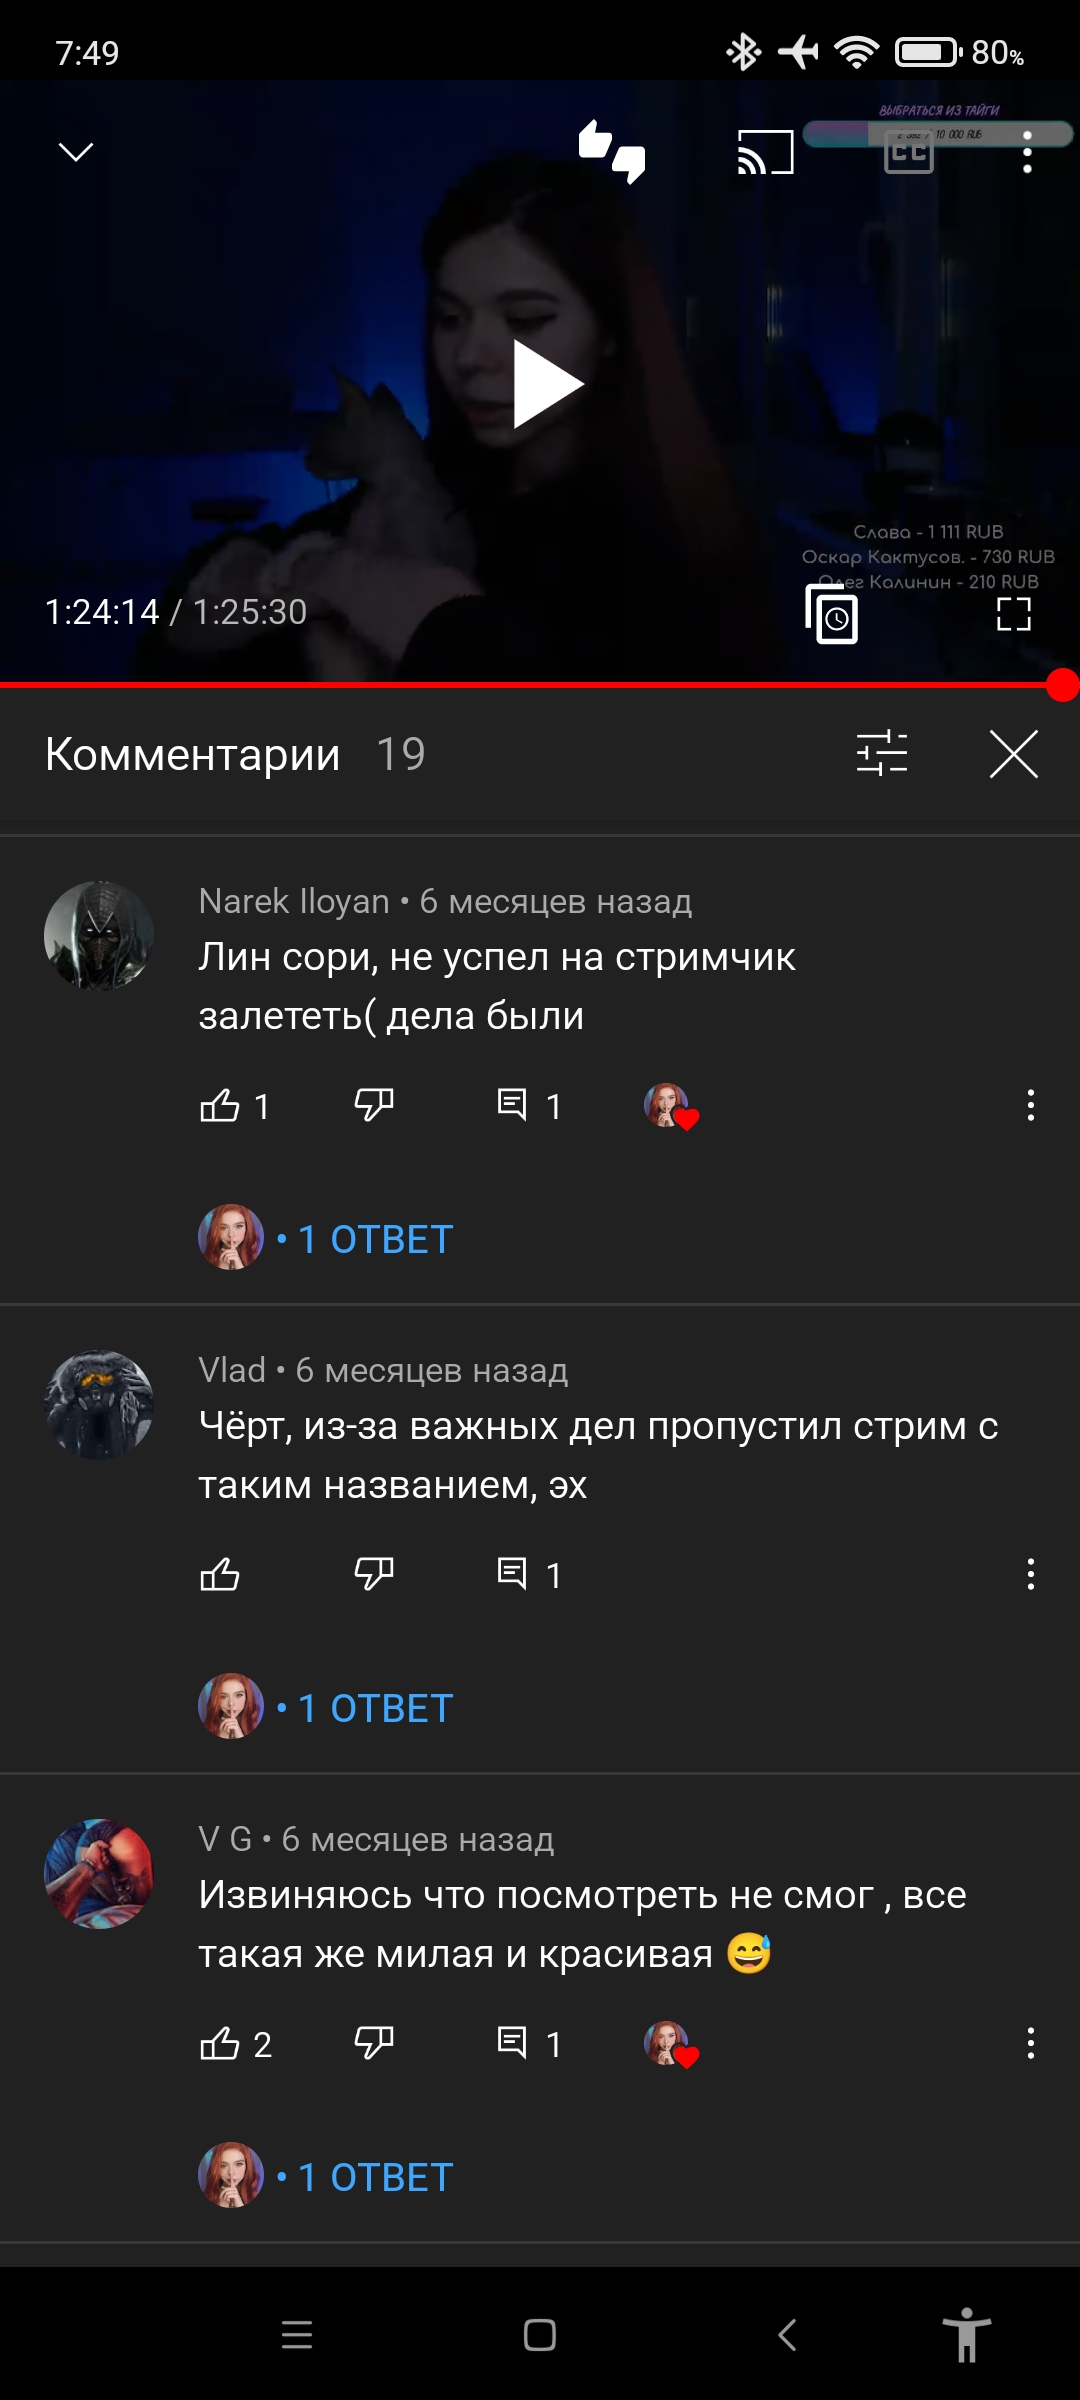Tap the Cast to device icon

(x=766, y=152)
